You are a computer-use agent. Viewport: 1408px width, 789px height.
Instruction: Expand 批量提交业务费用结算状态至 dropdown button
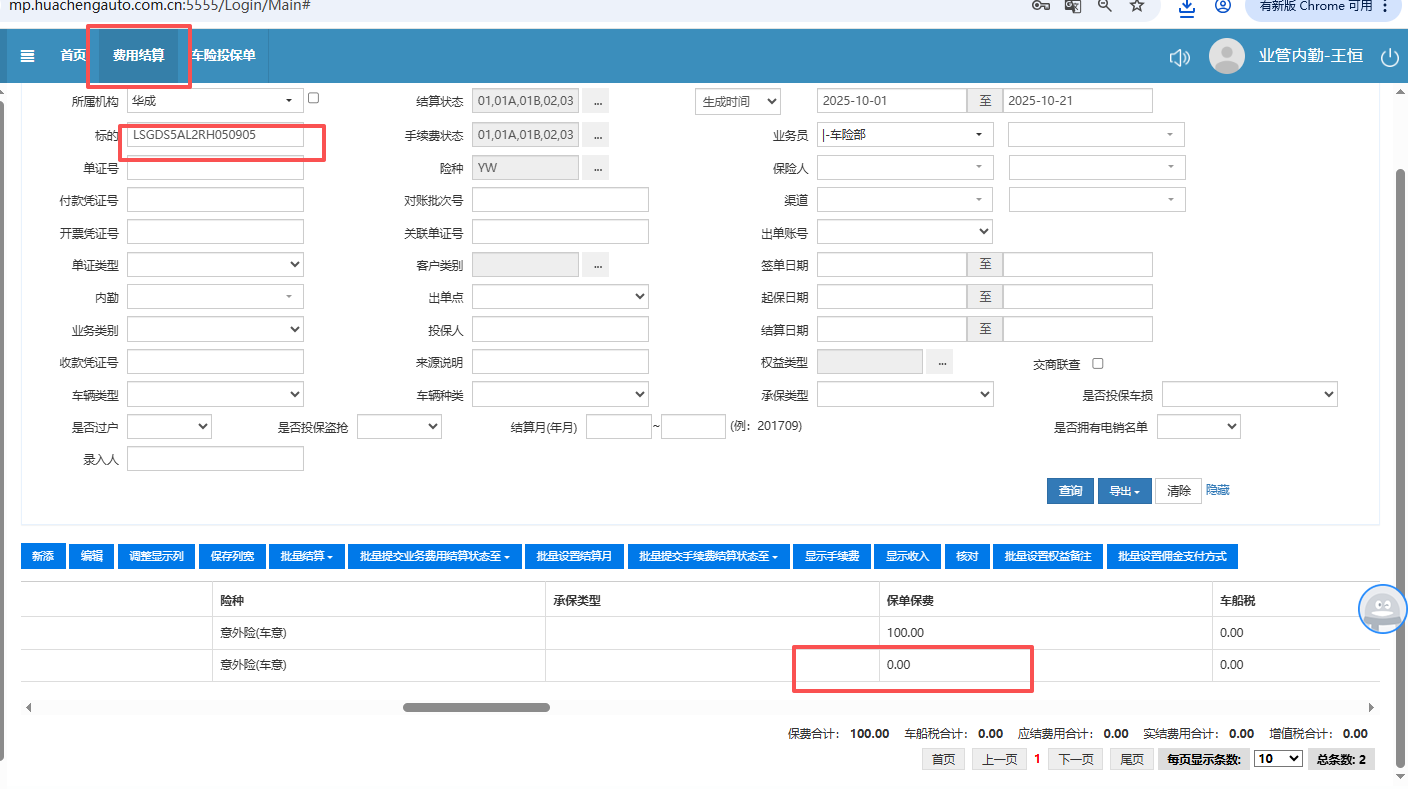point(435,556)
